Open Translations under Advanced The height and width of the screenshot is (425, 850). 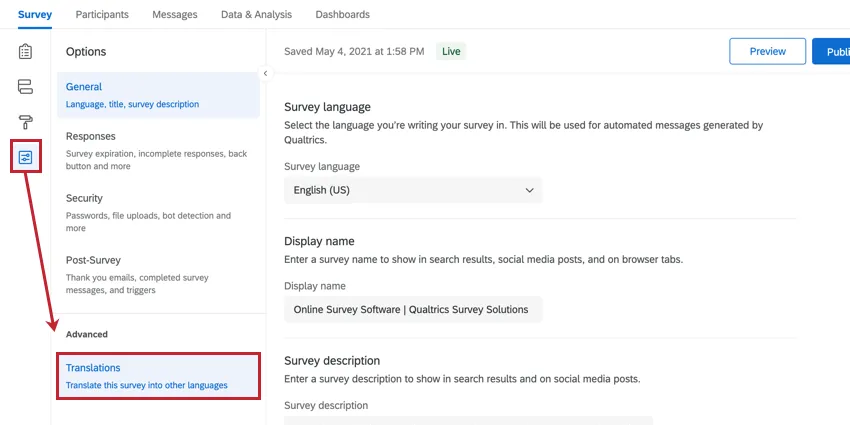point(158,376)
